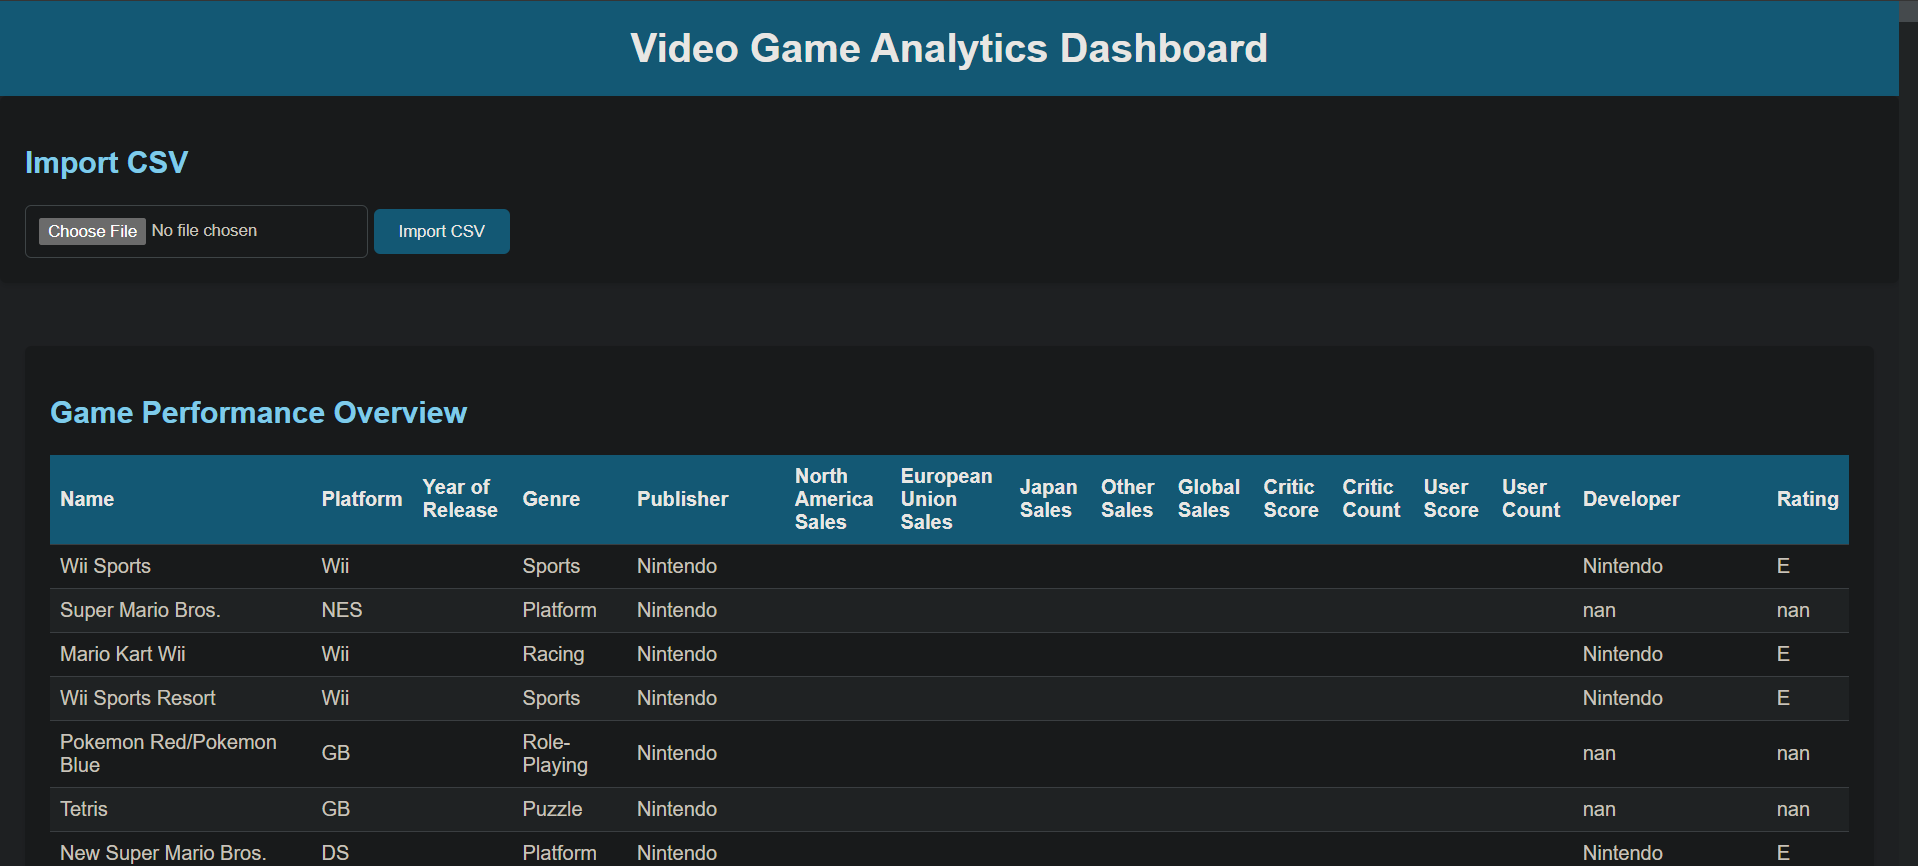Click 'Wii' platform in the Mario Kart Wii row
The height and width of the screenshot is (866, 1918).
(335, 654)
